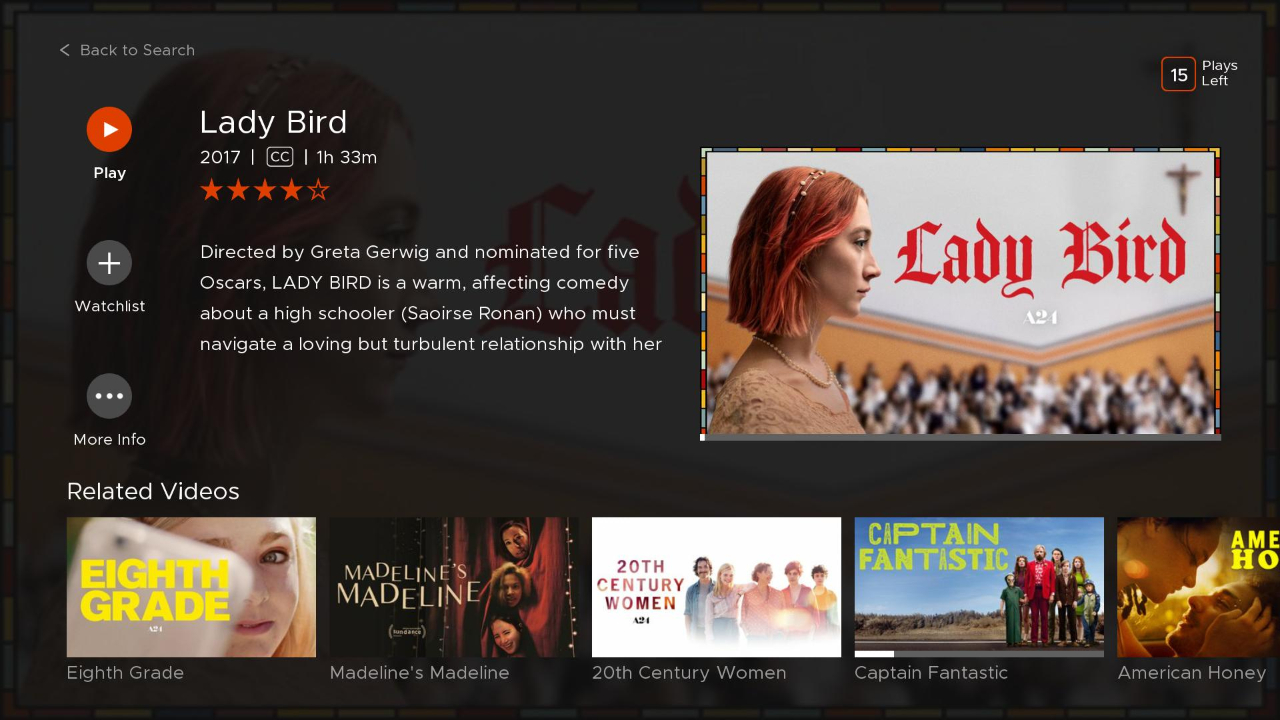Click the Lady Bird preview progress bar
1280x720 pixels.
tap(960, 438)
